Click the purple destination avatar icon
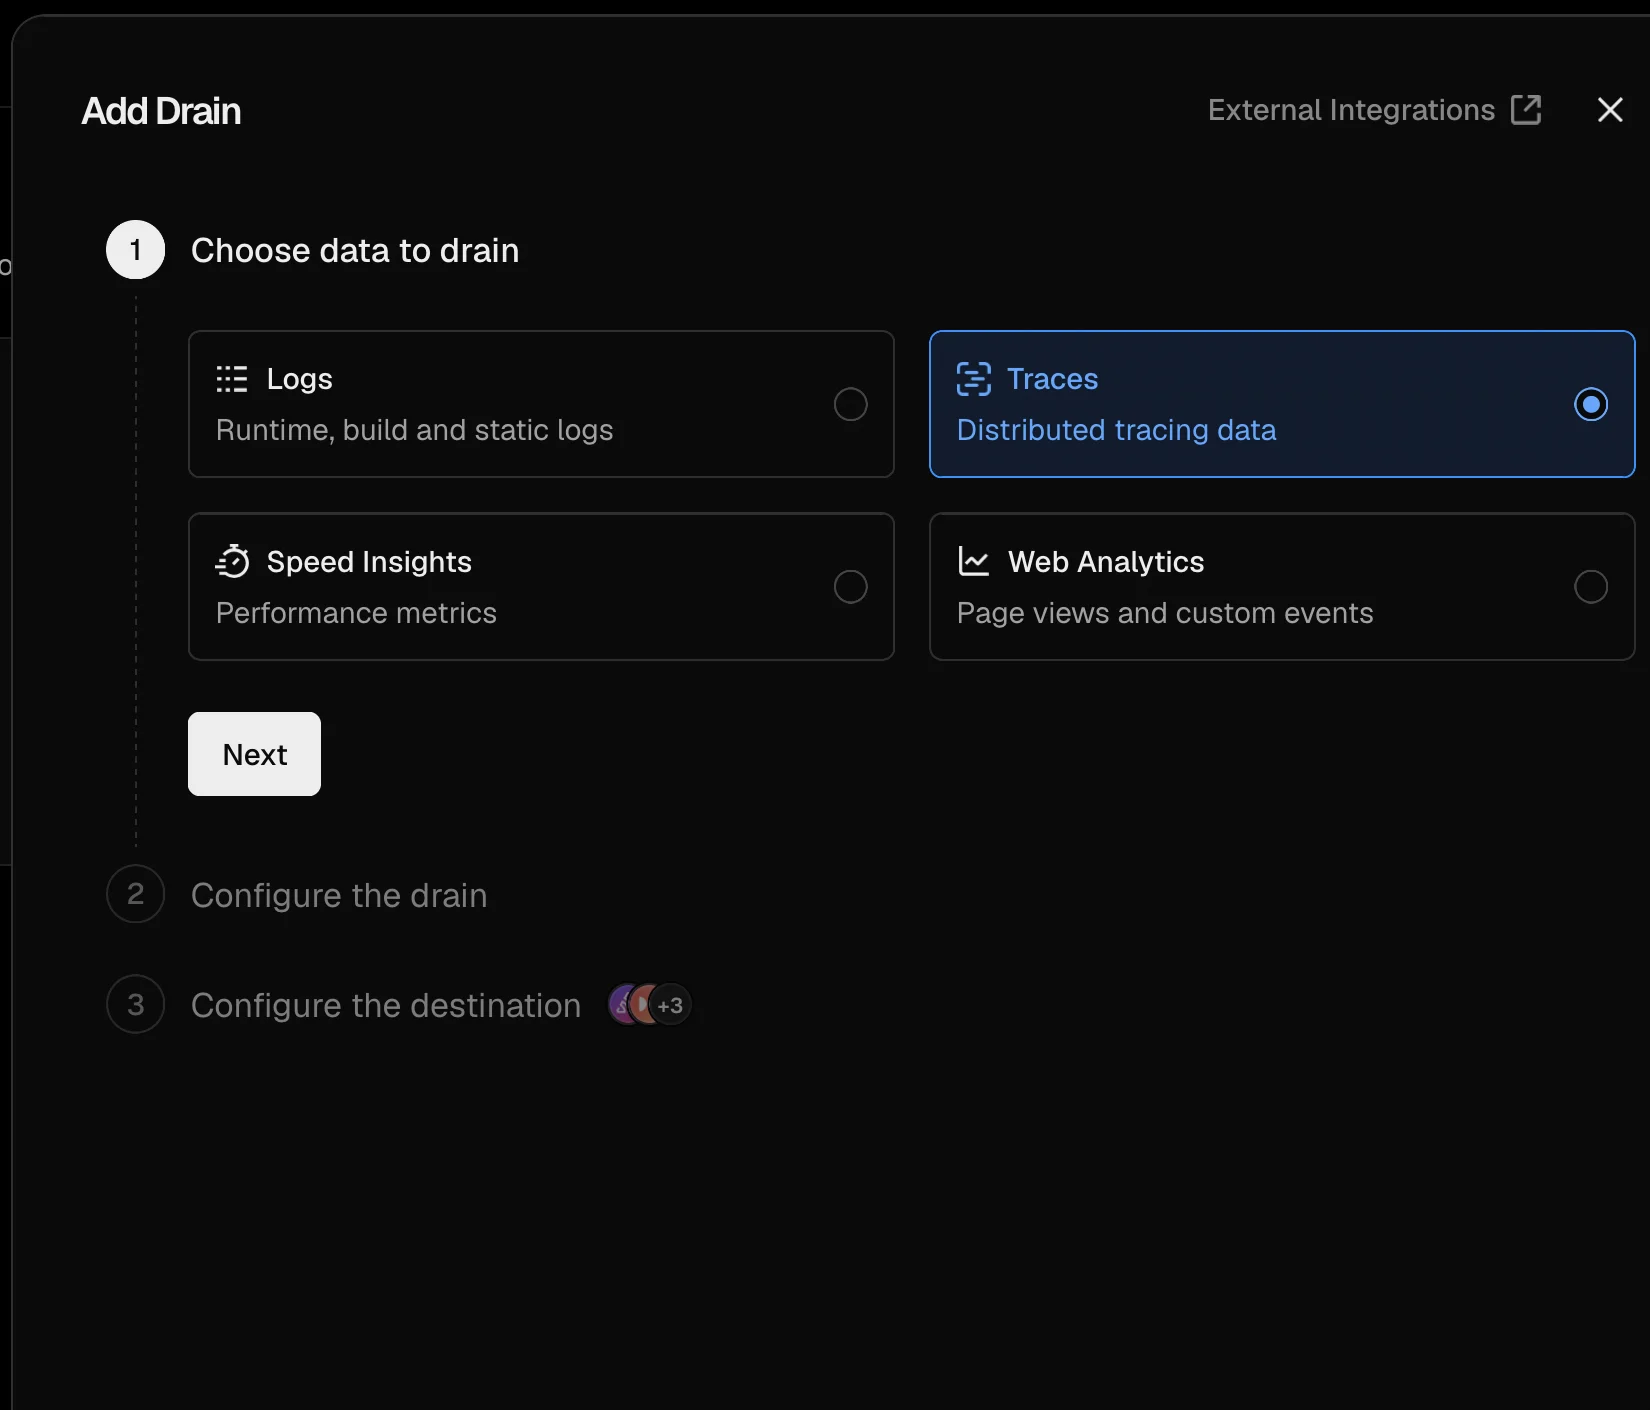 pyautogui.click(x=621, y=1005)
